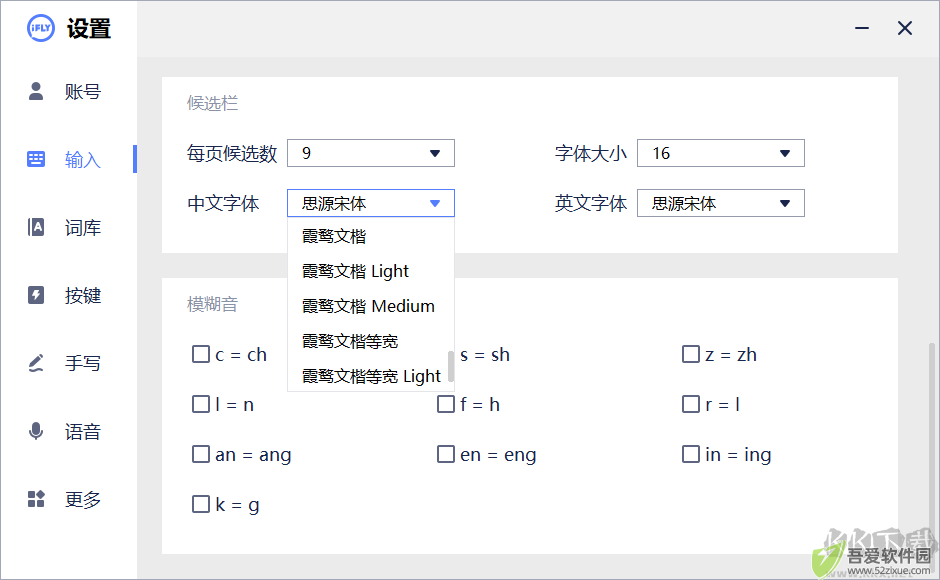
Task: Click the lightning key icon
Action: click(x=36, y=295)
